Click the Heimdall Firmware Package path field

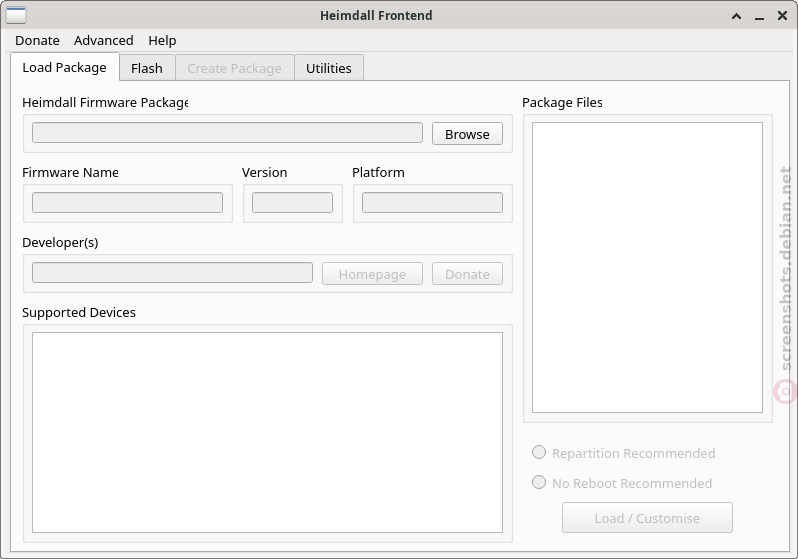click(x=227, y=132)
